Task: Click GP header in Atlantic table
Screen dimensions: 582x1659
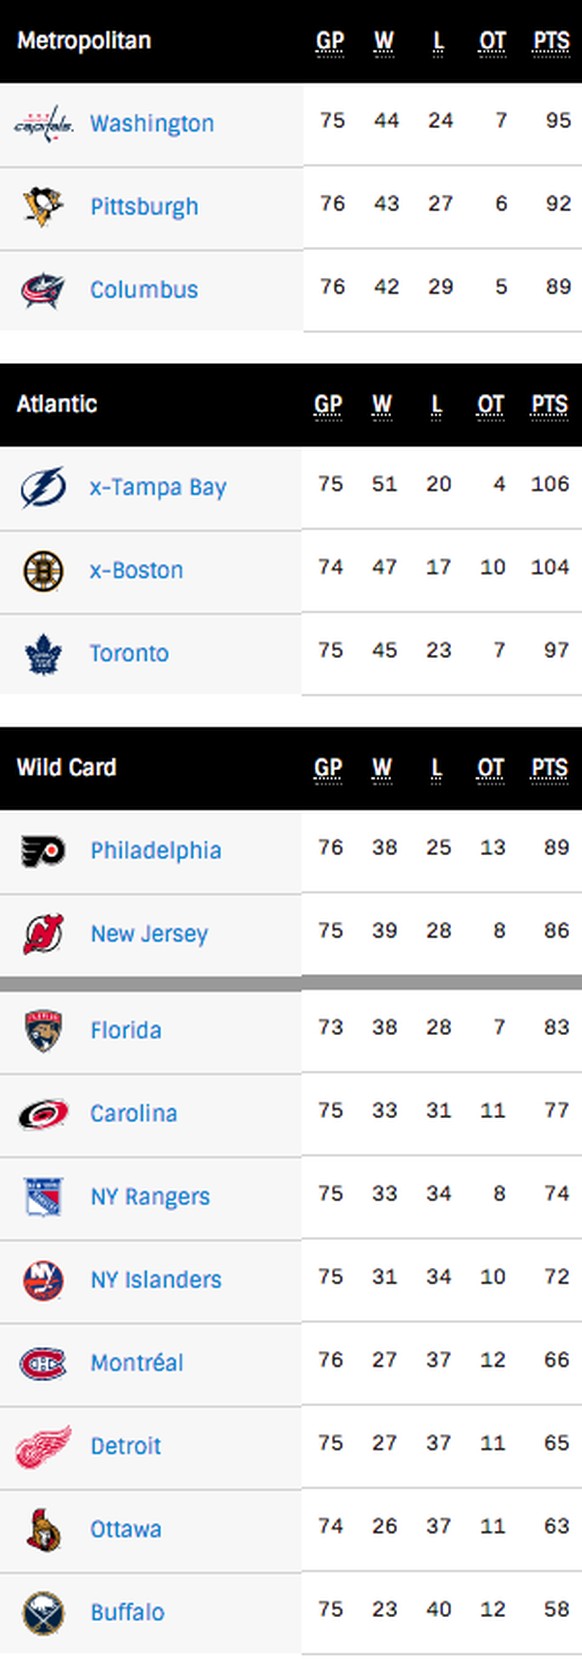Action: click(x=328, y=404)
